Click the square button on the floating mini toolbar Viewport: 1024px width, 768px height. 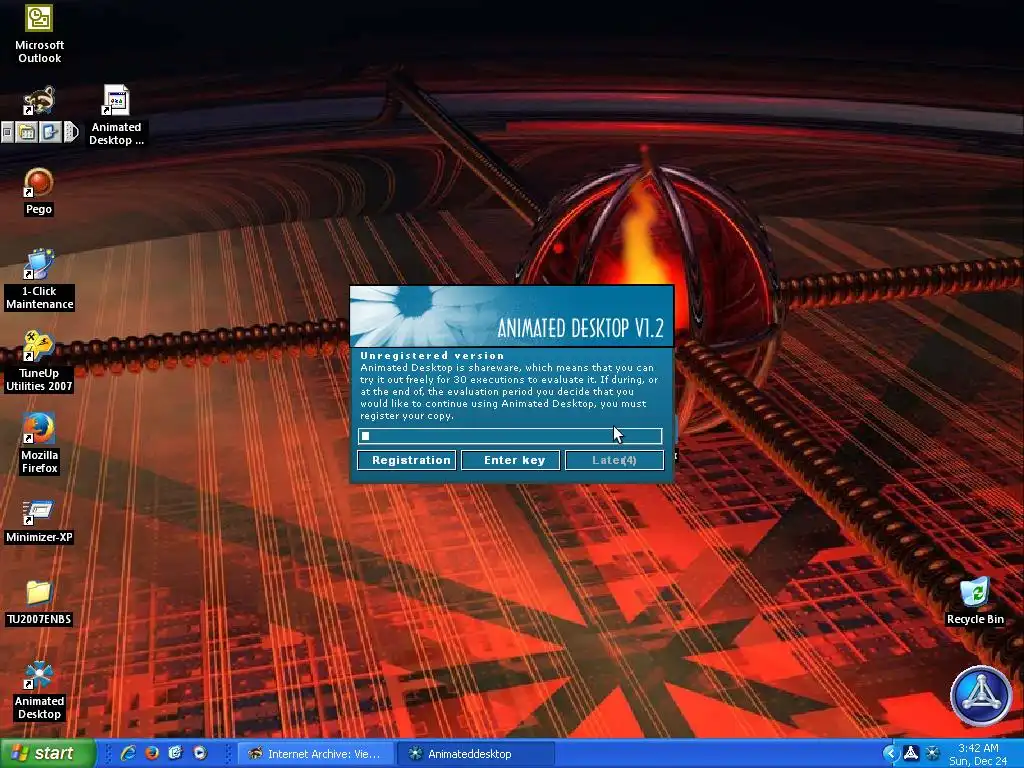tap(7, 133)
